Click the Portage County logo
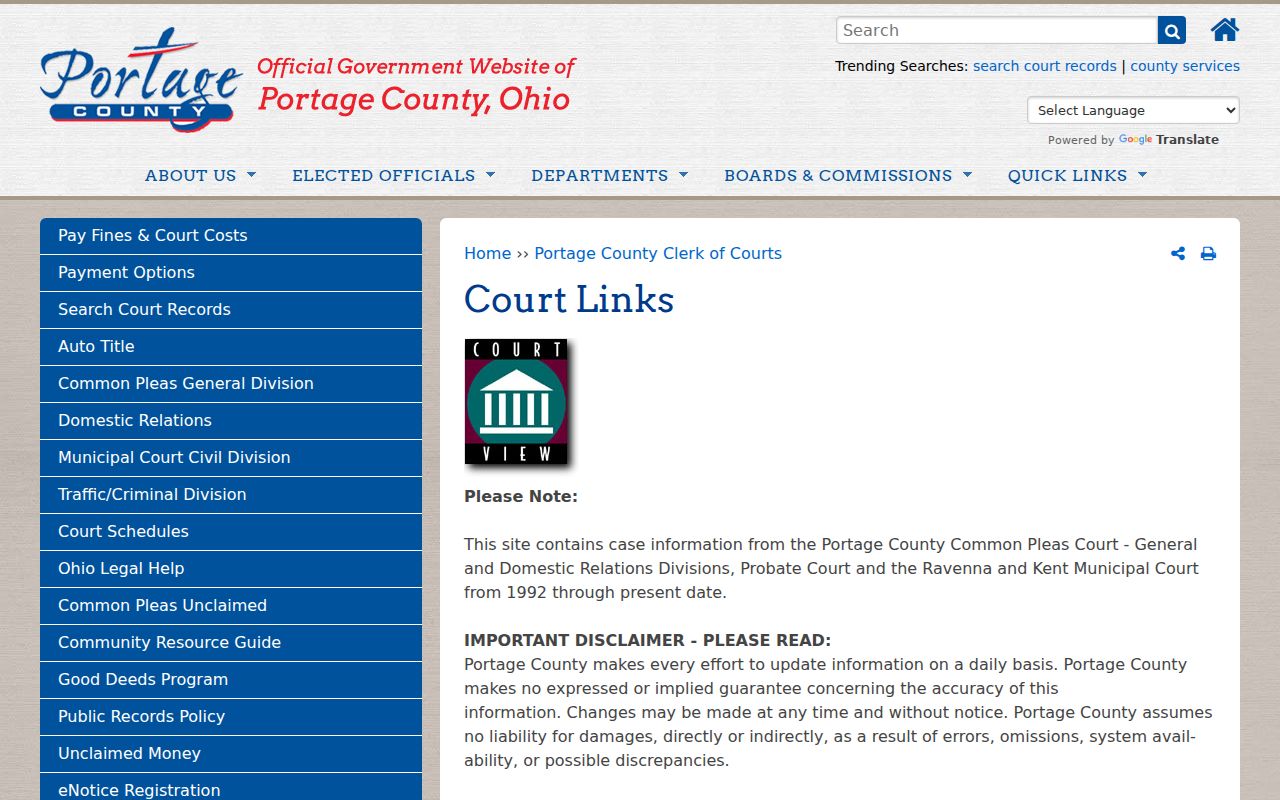The height and width of the screenshot is (800, 1280). coord(141,80)
